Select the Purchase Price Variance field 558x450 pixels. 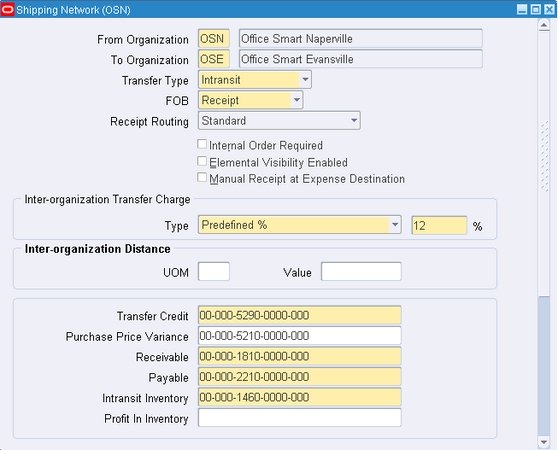pos(300,336)
